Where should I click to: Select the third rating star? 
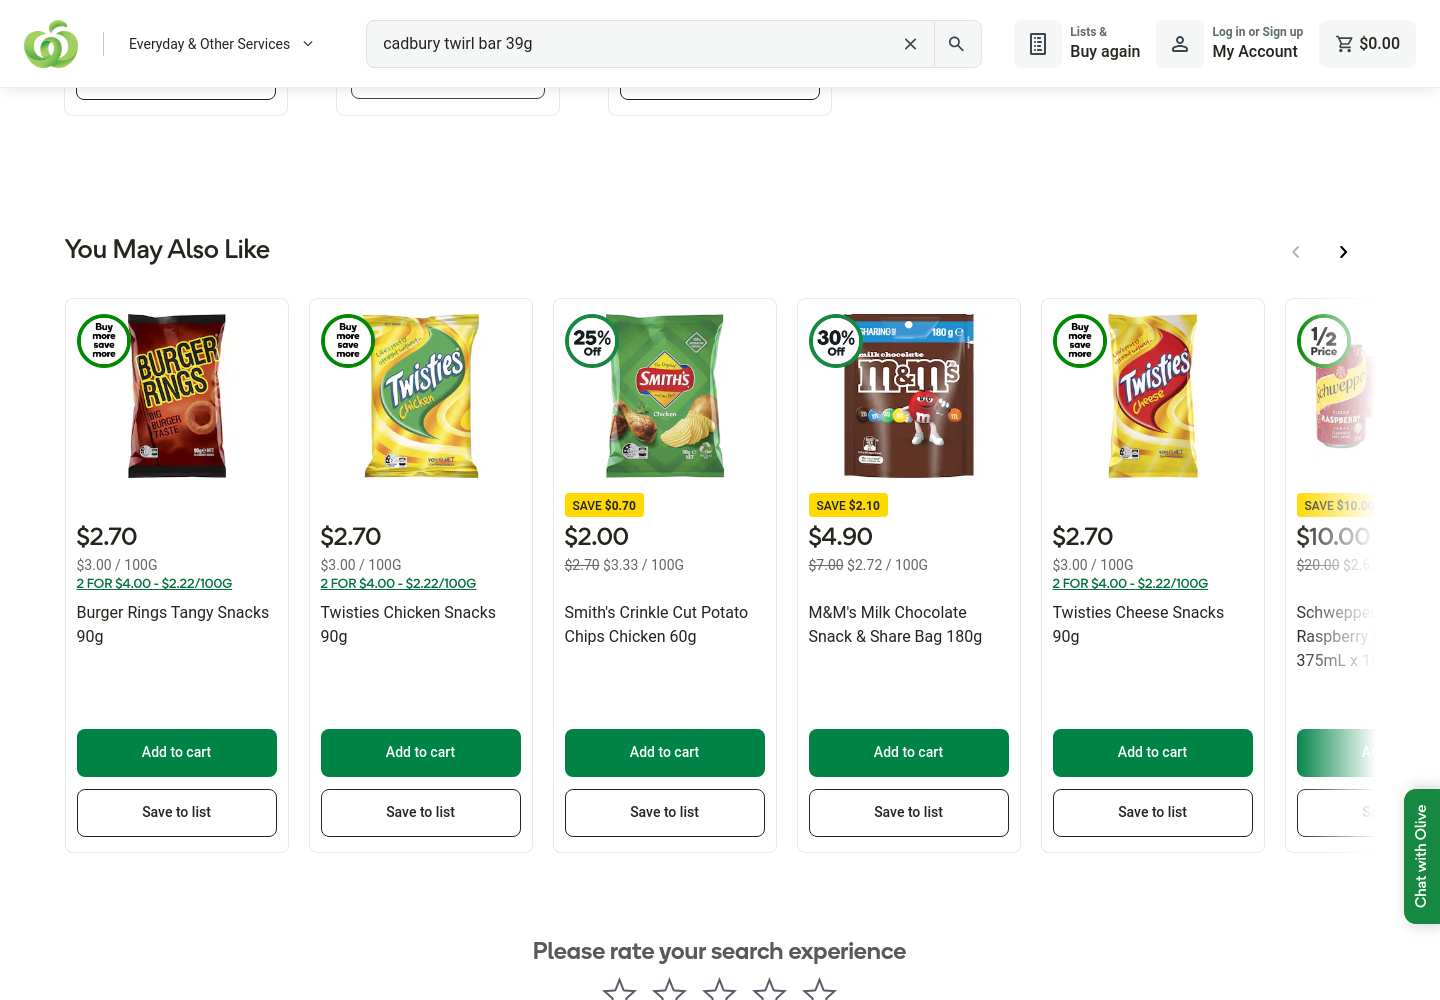(720, 990)
